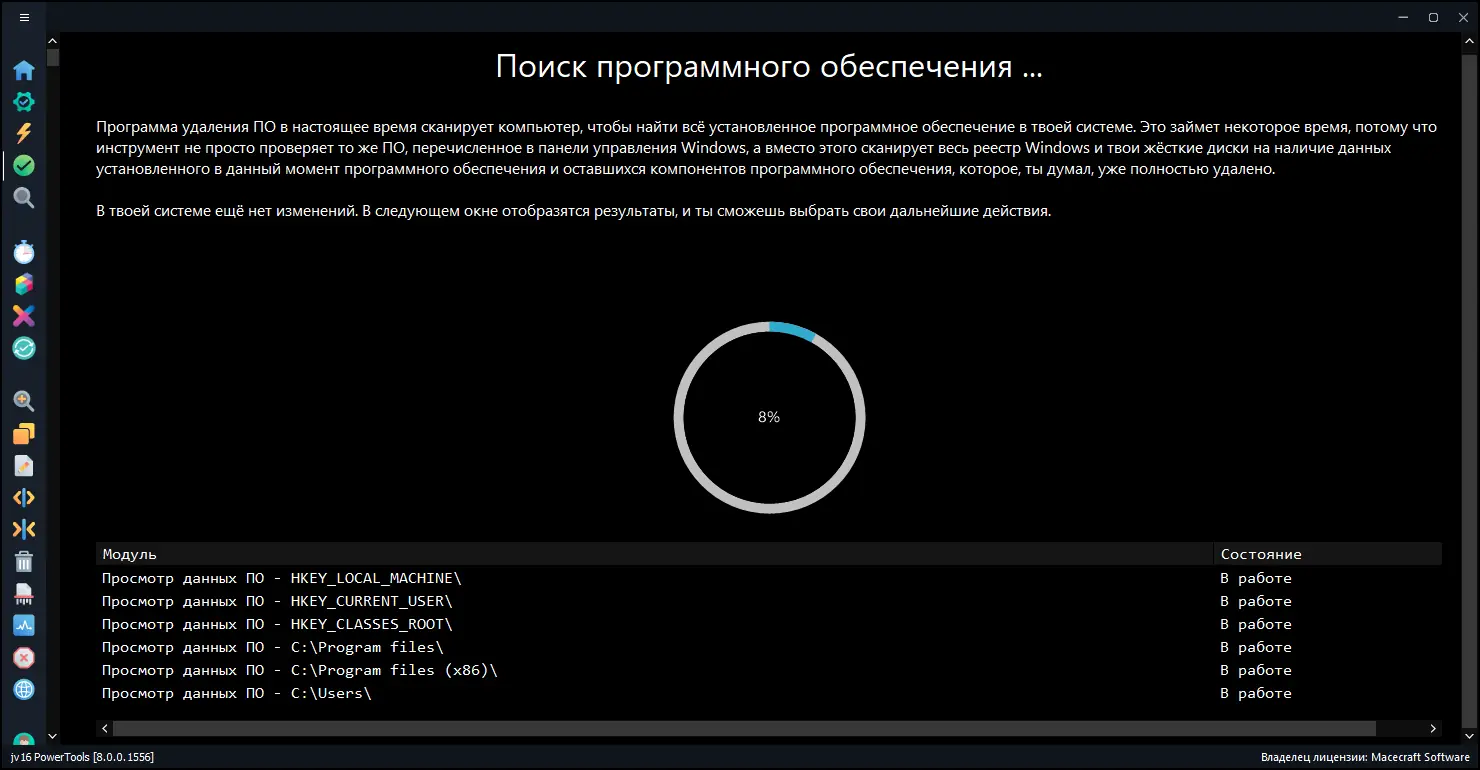The height and width of the screenshot is (770, 1480).
Task: Select the green checkmark tool in sidebar
Action: (24, 164)
